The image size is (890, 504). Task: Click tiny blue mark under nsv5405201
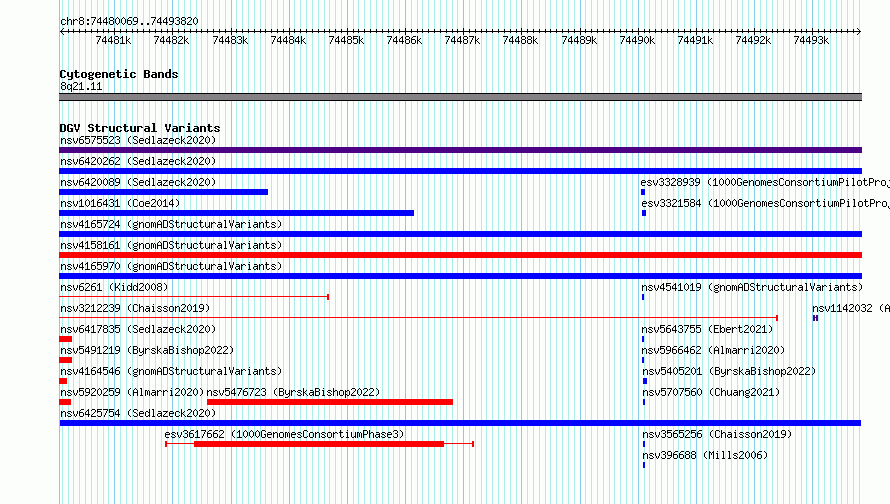click(x=645, y=381)
